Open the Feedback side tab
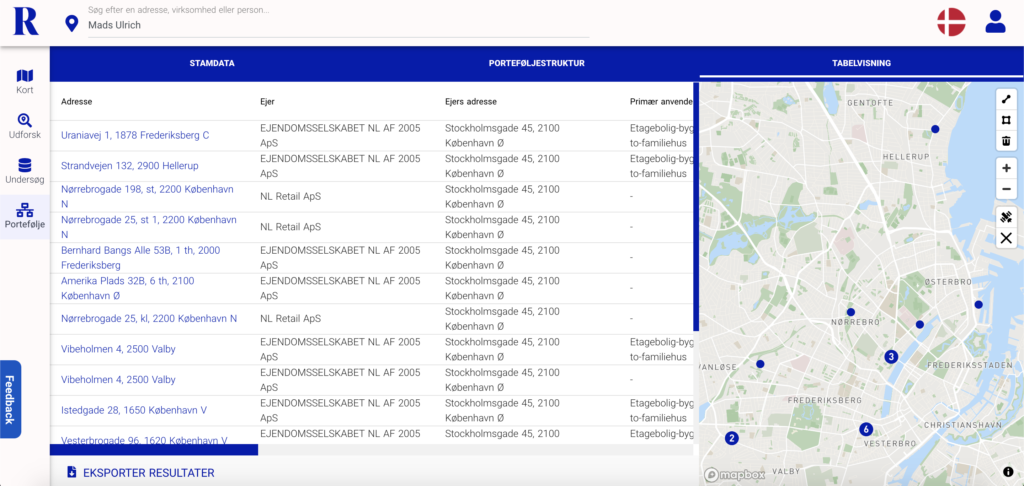 (x=9, y=399)
